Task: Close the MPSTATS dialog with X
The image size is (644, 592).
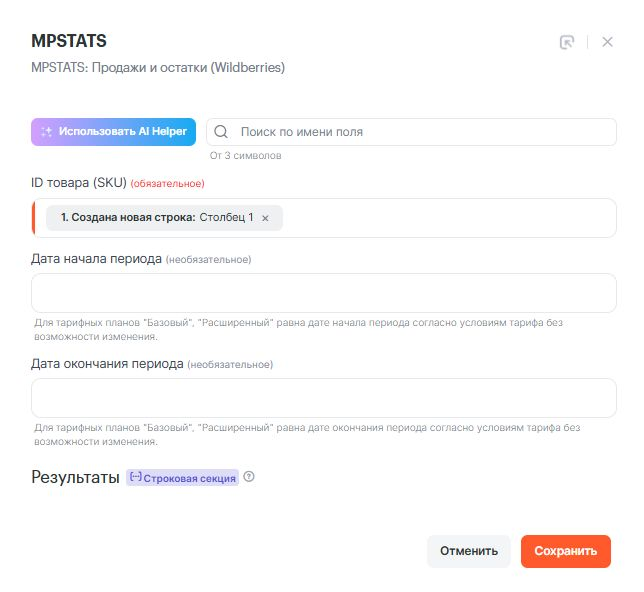Action: point(607,42)
